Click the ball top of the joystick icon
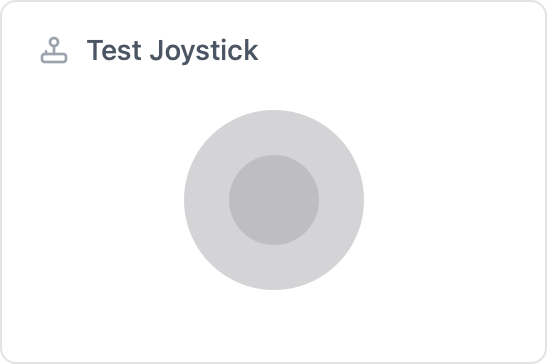The height and width of the screenshot is (364, 548). [54, 42]
